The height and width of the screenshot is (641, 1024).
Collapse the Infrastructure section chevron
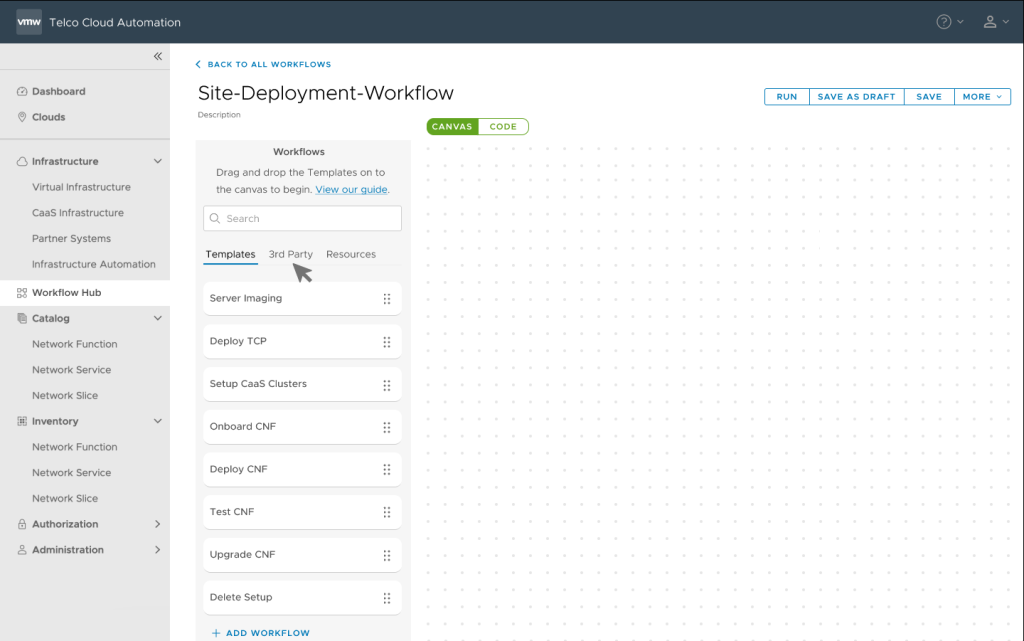coord(157,161)
